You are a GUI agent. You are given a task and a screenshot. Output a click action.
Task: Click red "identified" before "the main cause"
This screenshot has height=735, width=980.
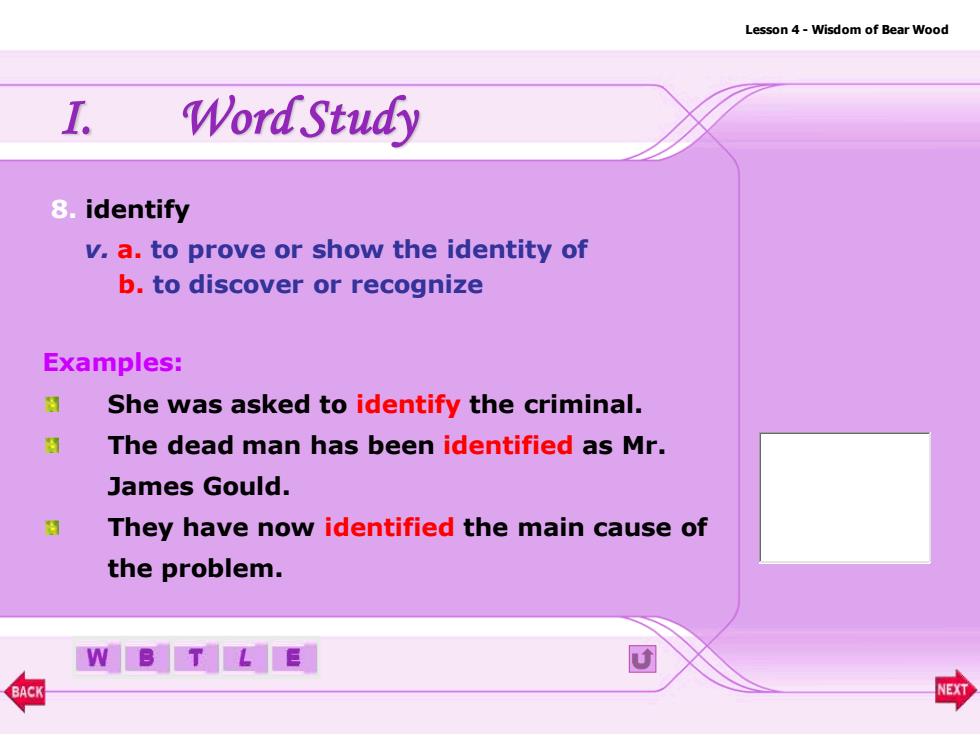389,528
